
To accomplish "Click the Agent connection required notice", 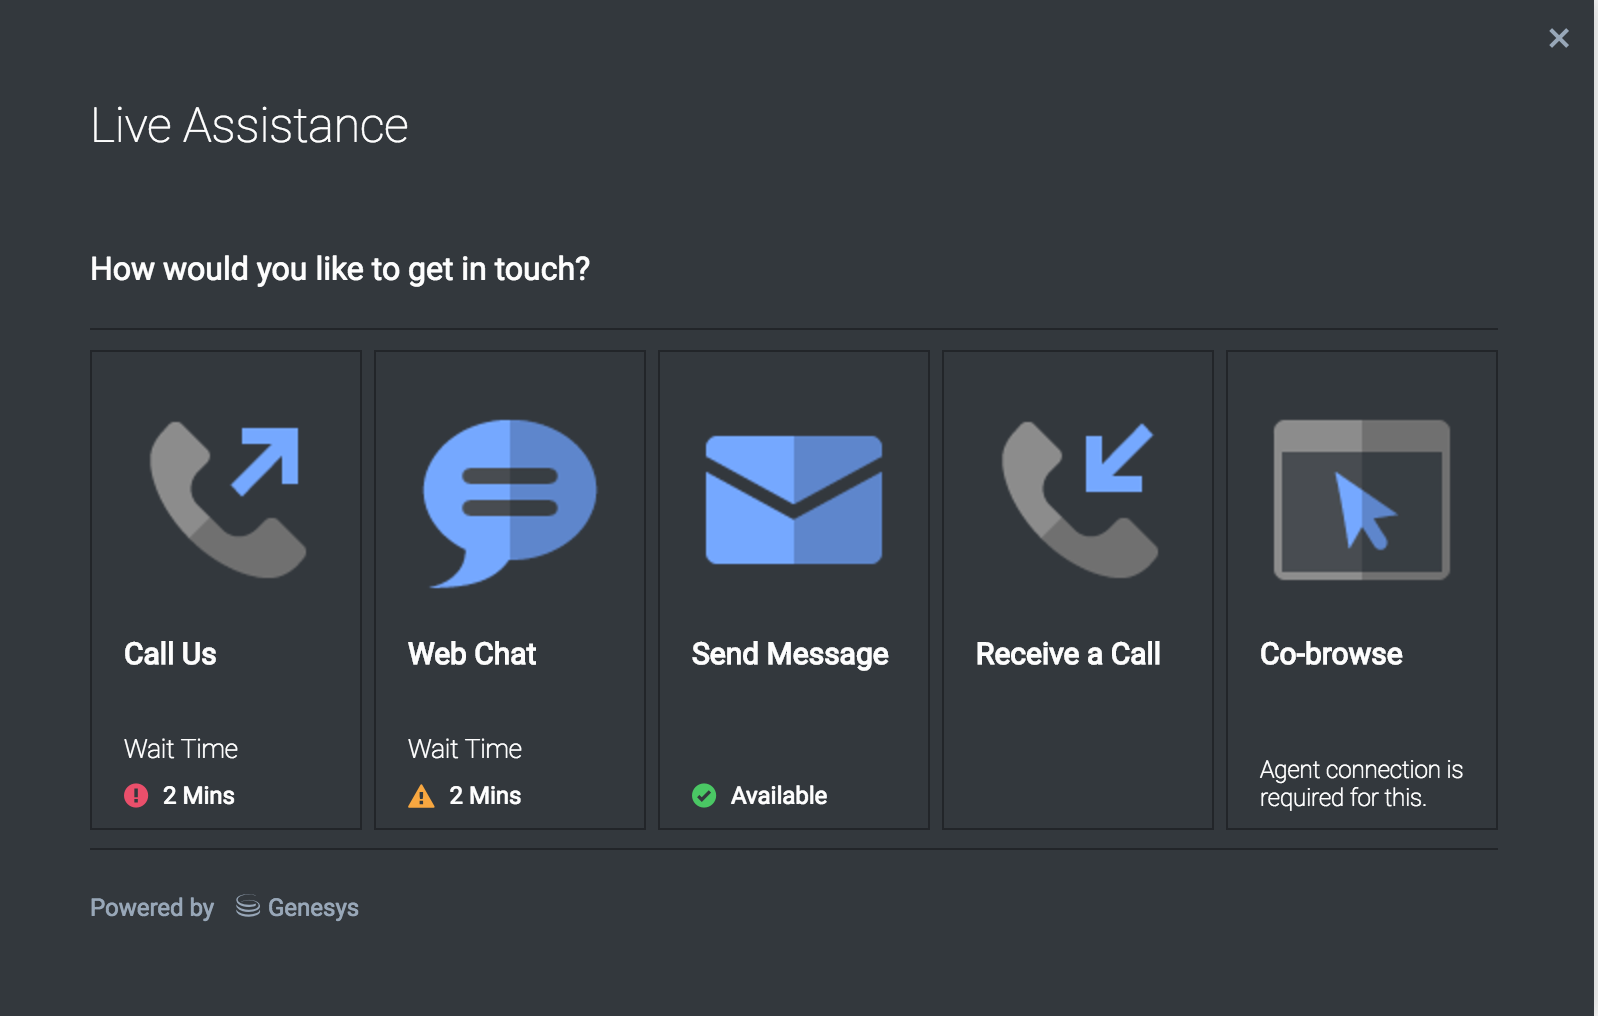I will [1360, 784].
